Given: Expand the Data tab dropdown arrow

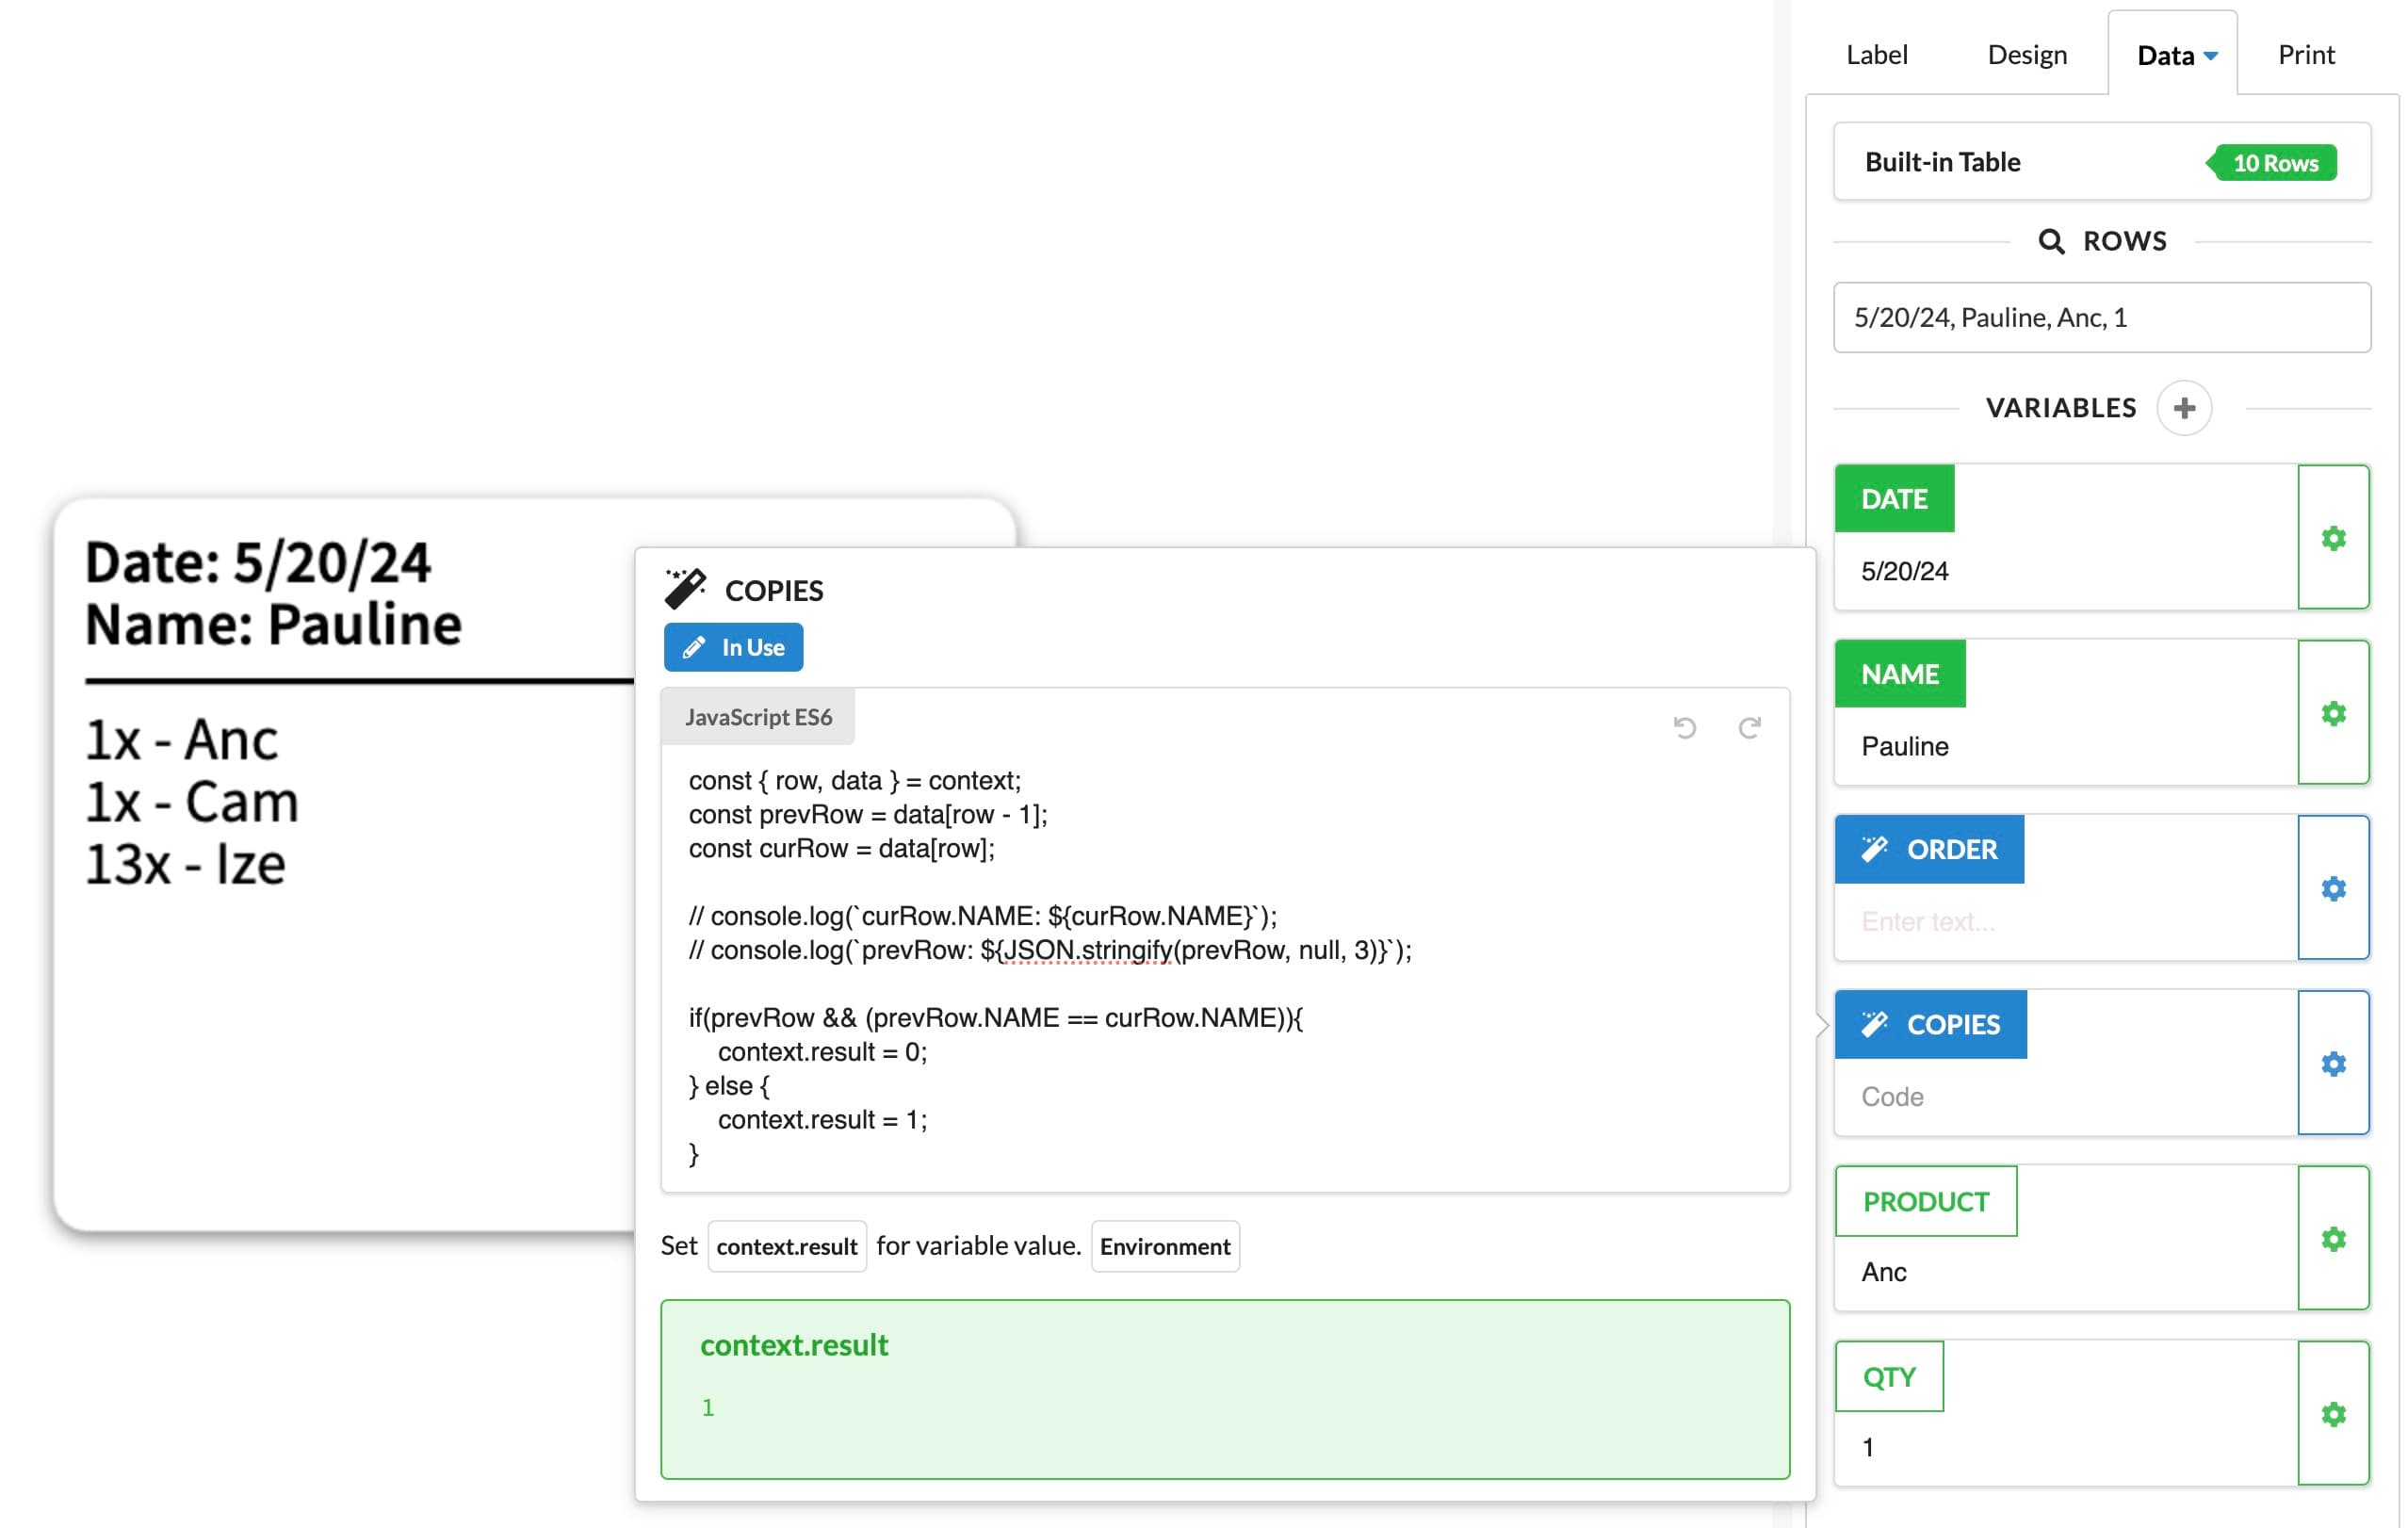Looking at the screenshot, I should tap(2211, 56).
